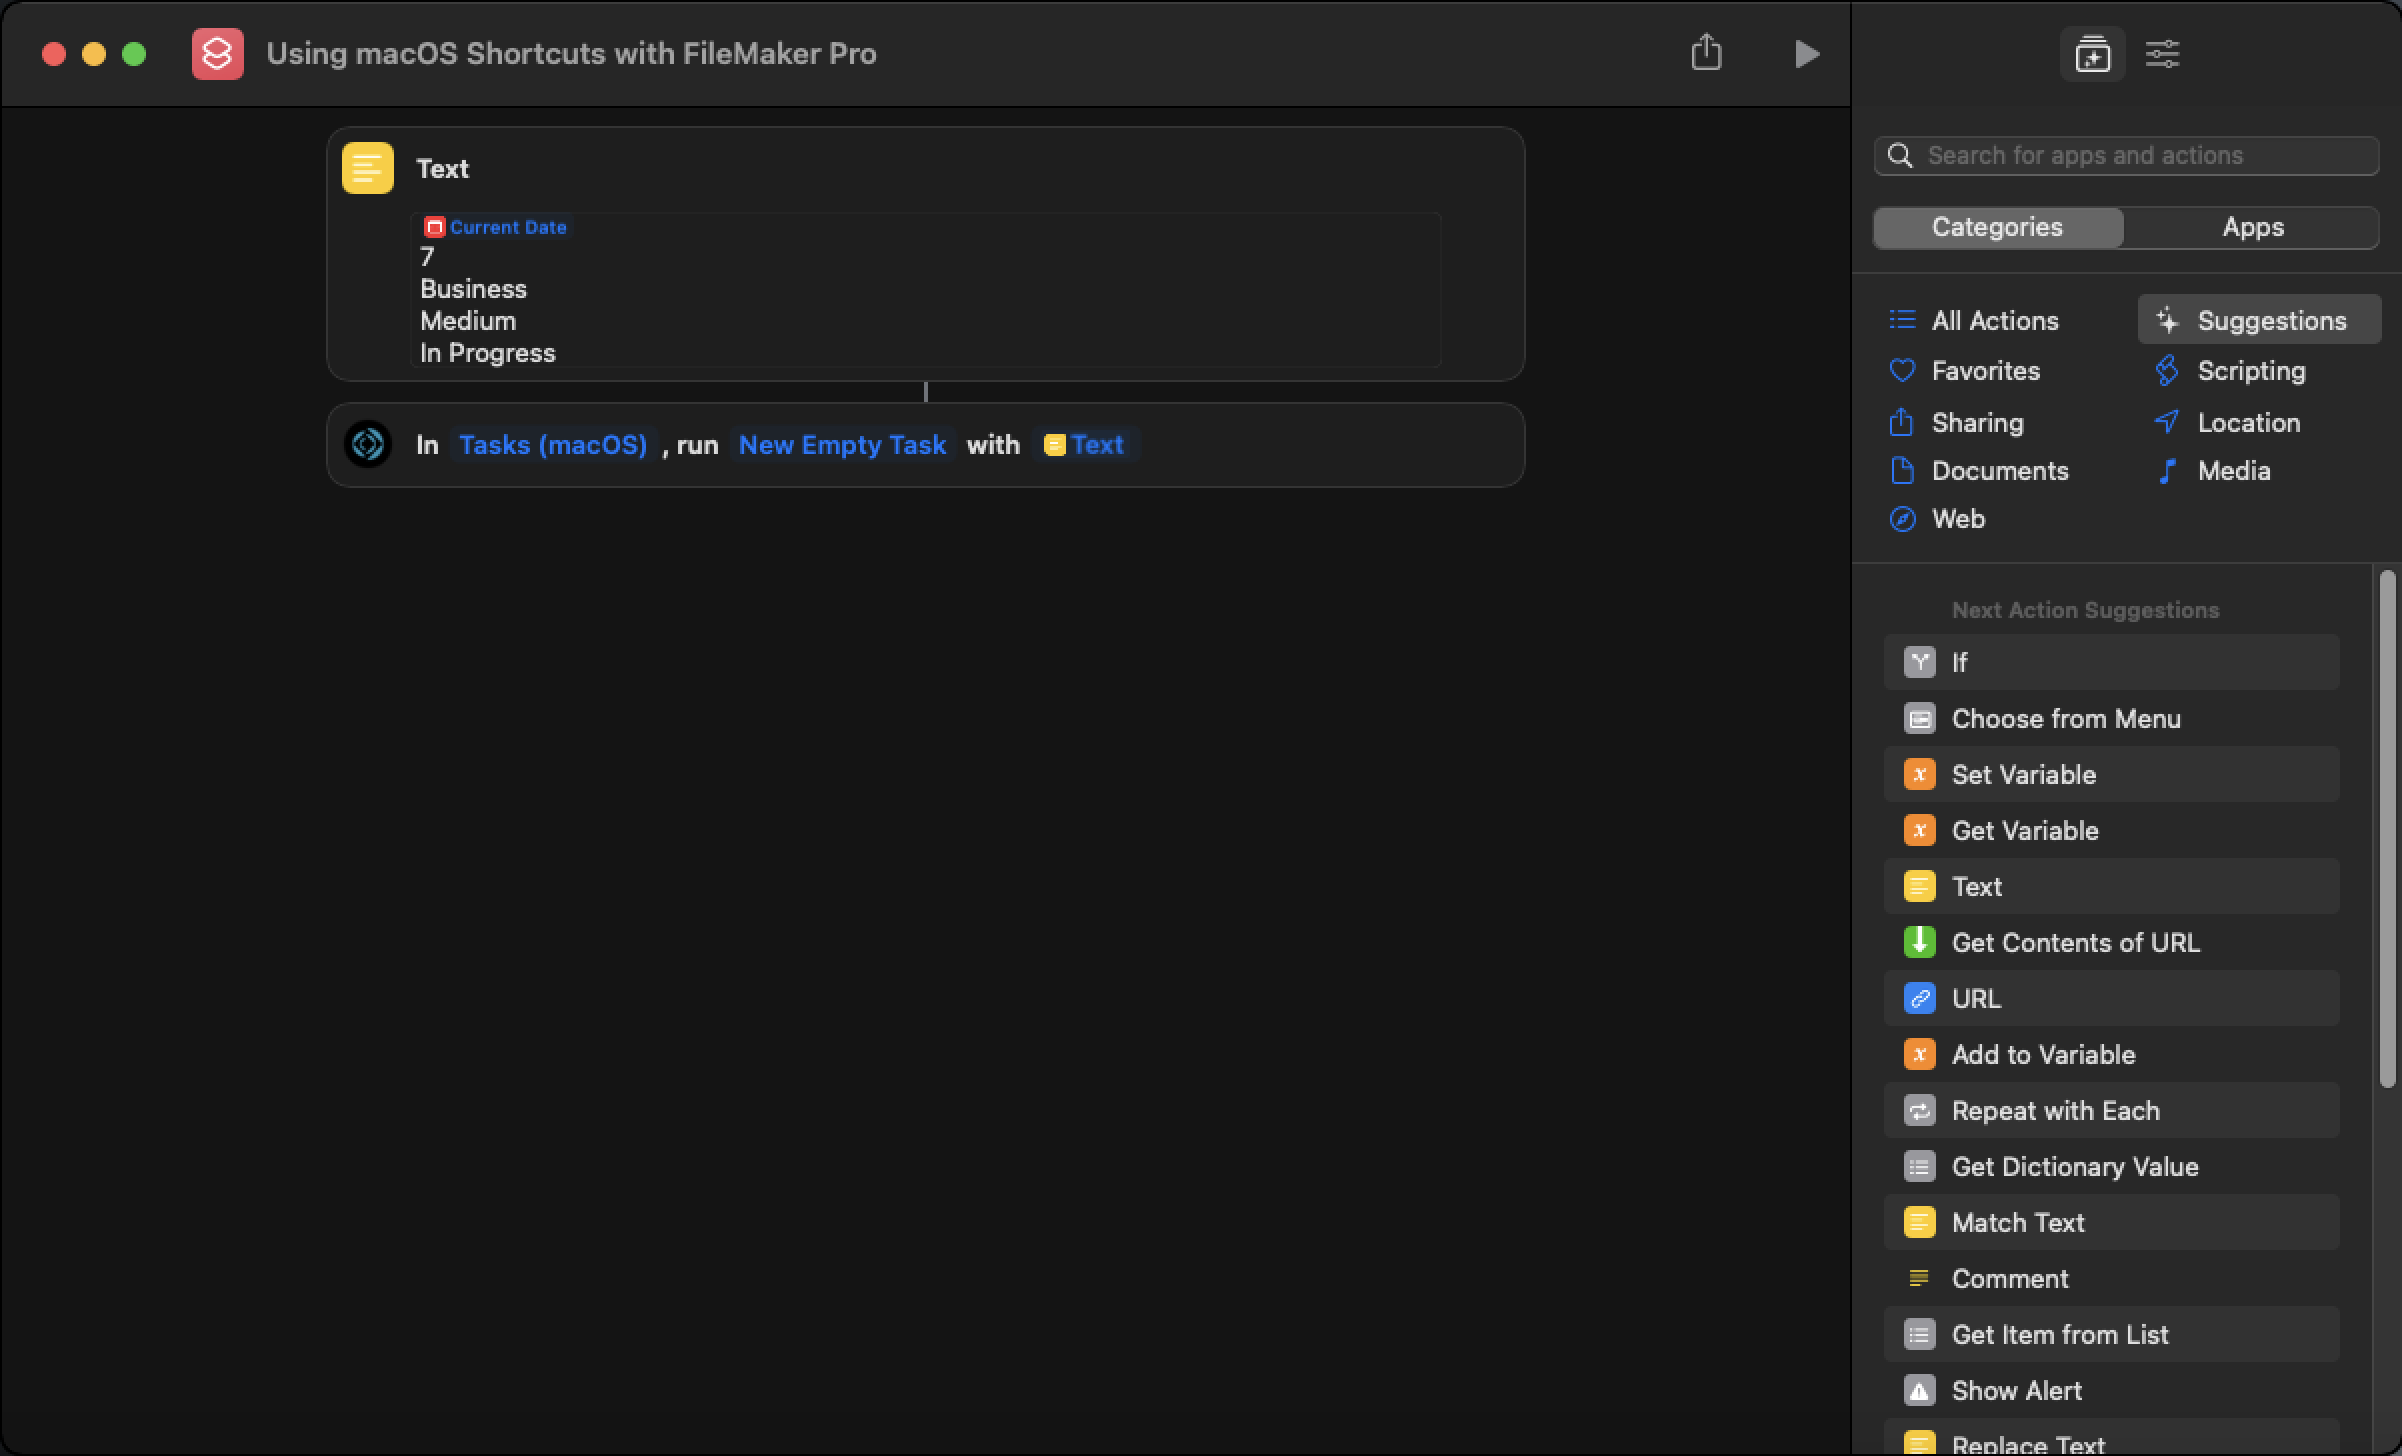
Task: Run the shortcut with the play button
Action: pos(1806,54)
